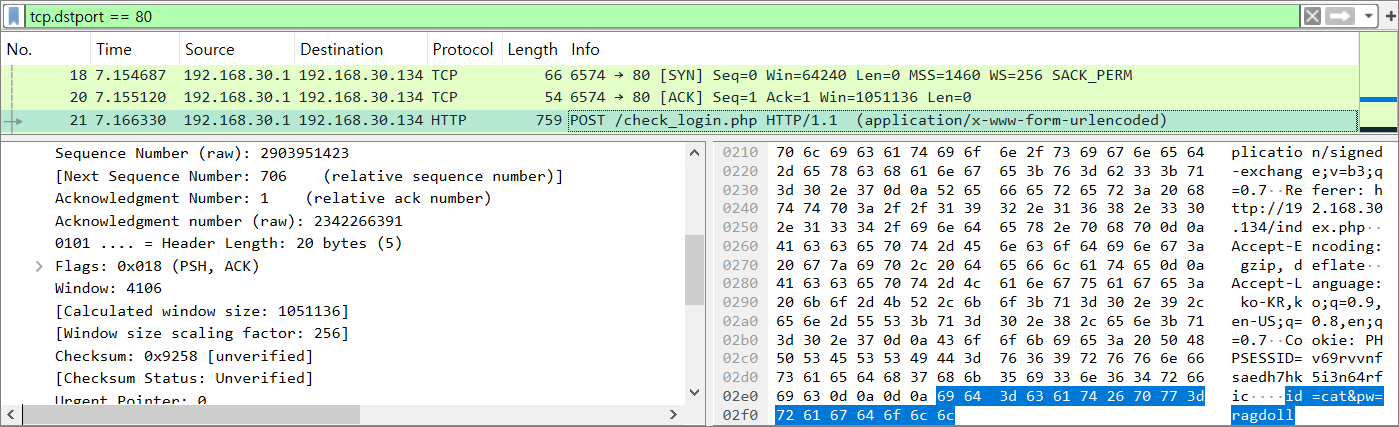The image size is (1399, 427).
Task: Click the details pane scroll-up arrow
Action: tap(695, 152)
